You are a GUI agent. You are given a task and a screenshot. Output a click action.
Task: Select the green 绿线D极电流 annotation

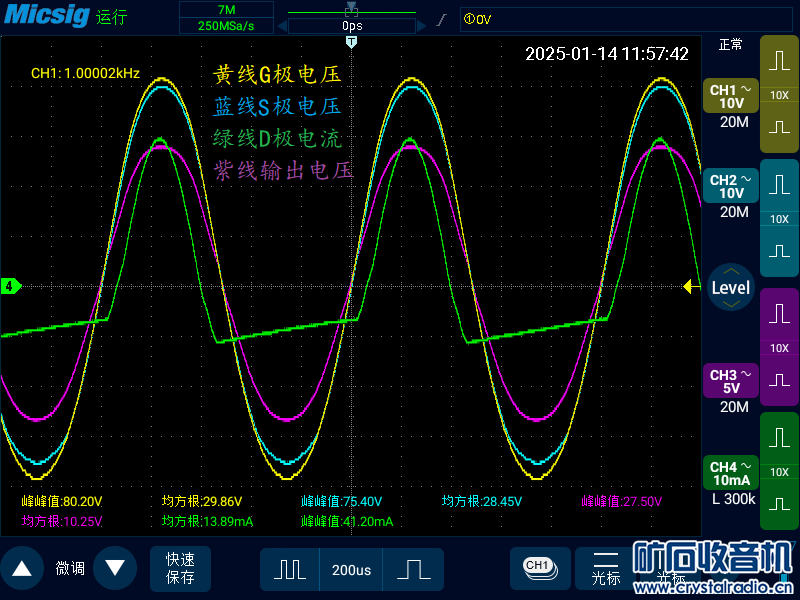(x=277, y=139)
